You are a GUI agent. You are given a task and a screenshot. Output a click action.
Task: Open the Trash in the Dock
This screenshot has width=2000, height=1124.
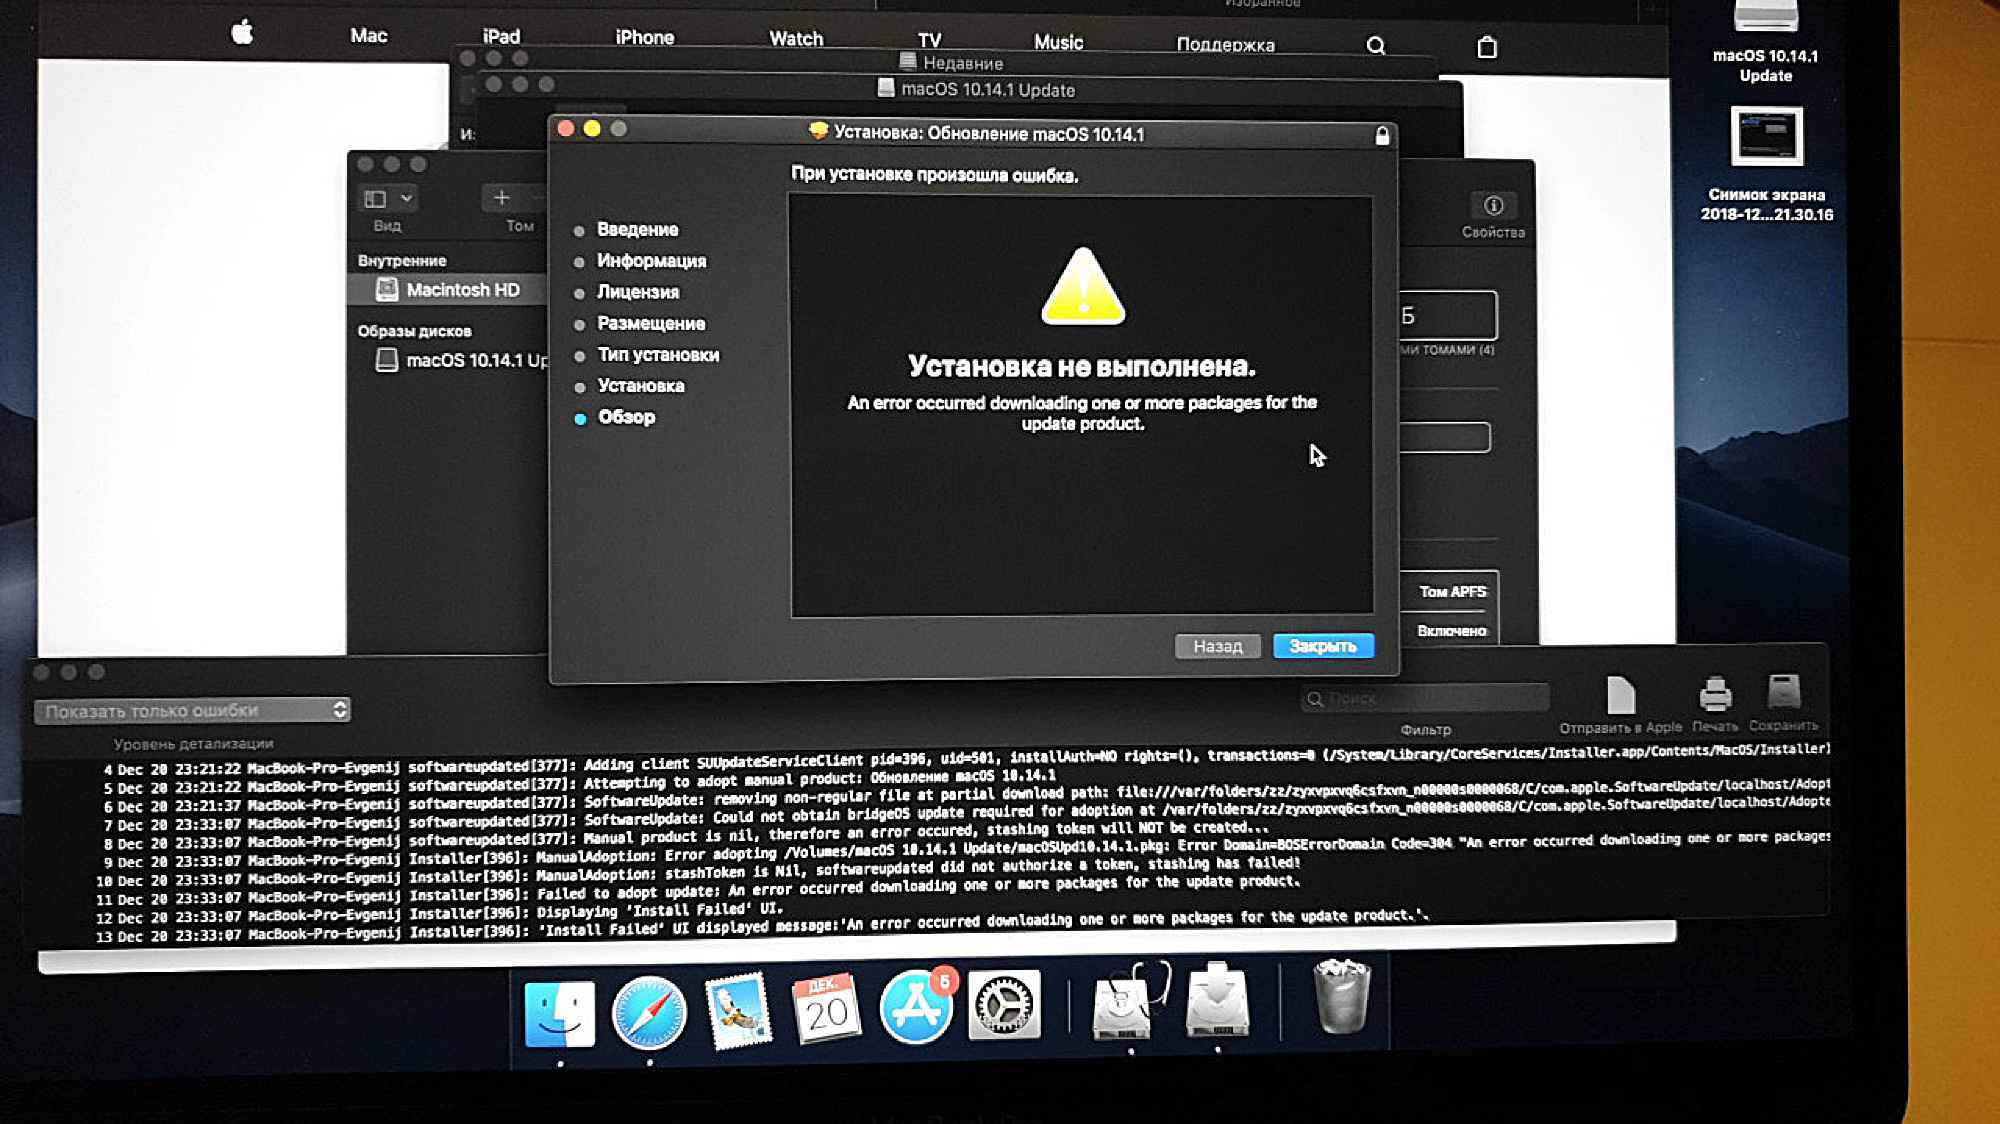click(1341, 996)
